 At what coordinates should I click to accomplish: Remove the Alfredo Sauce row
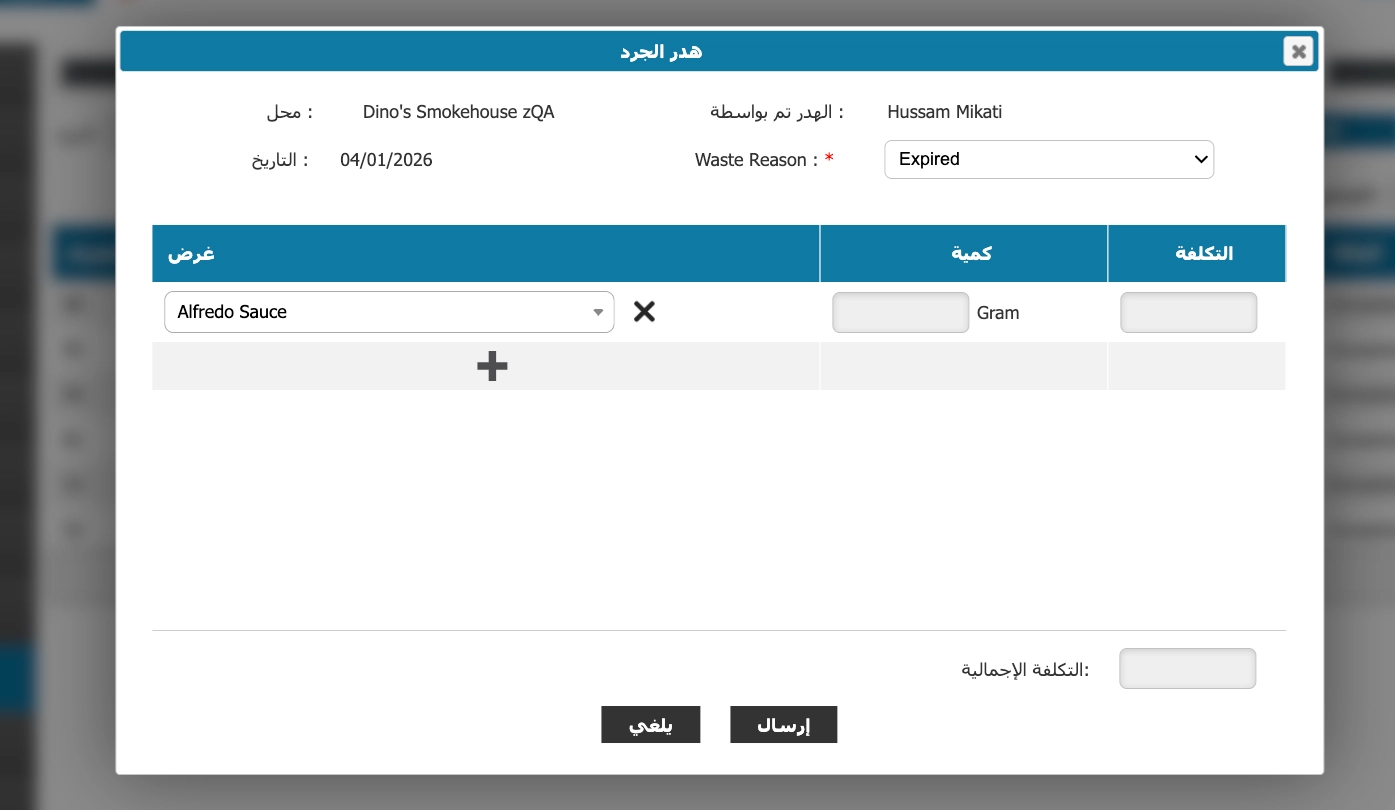pos(644,312)
